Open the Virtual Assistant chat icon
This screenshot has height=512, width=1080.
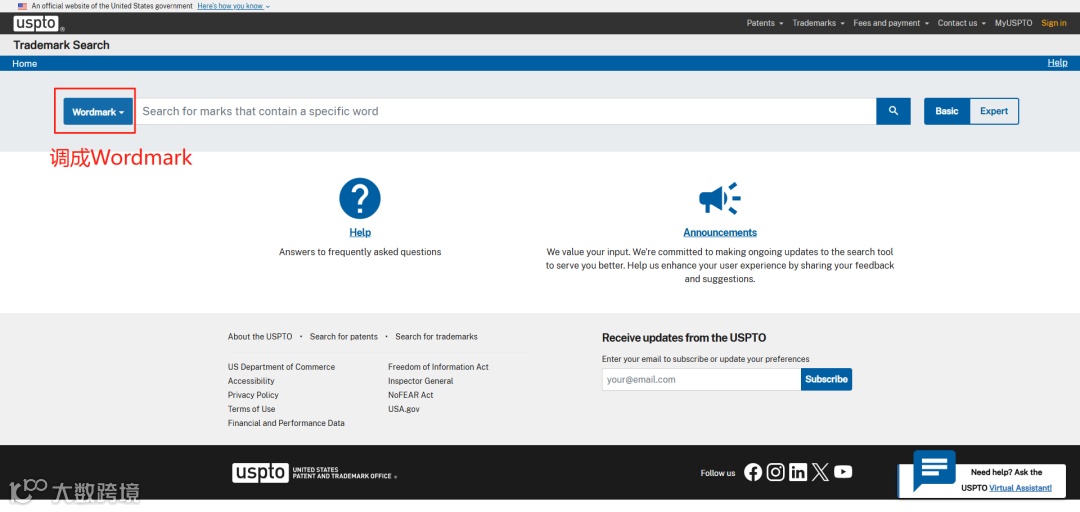[x=934, y=471]
